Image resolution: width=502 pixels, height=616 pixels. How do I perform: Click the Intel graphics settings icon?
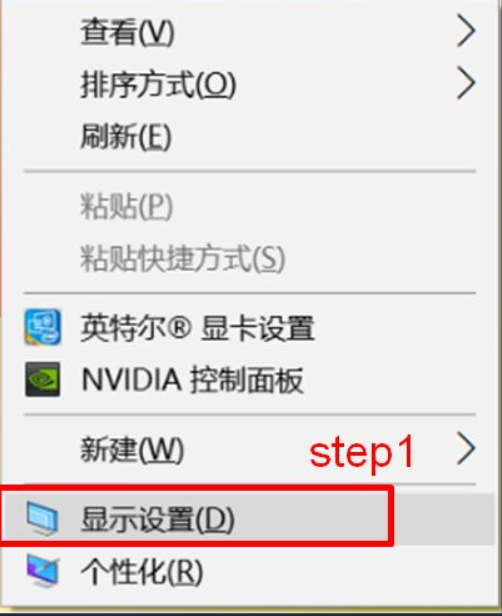42,327
